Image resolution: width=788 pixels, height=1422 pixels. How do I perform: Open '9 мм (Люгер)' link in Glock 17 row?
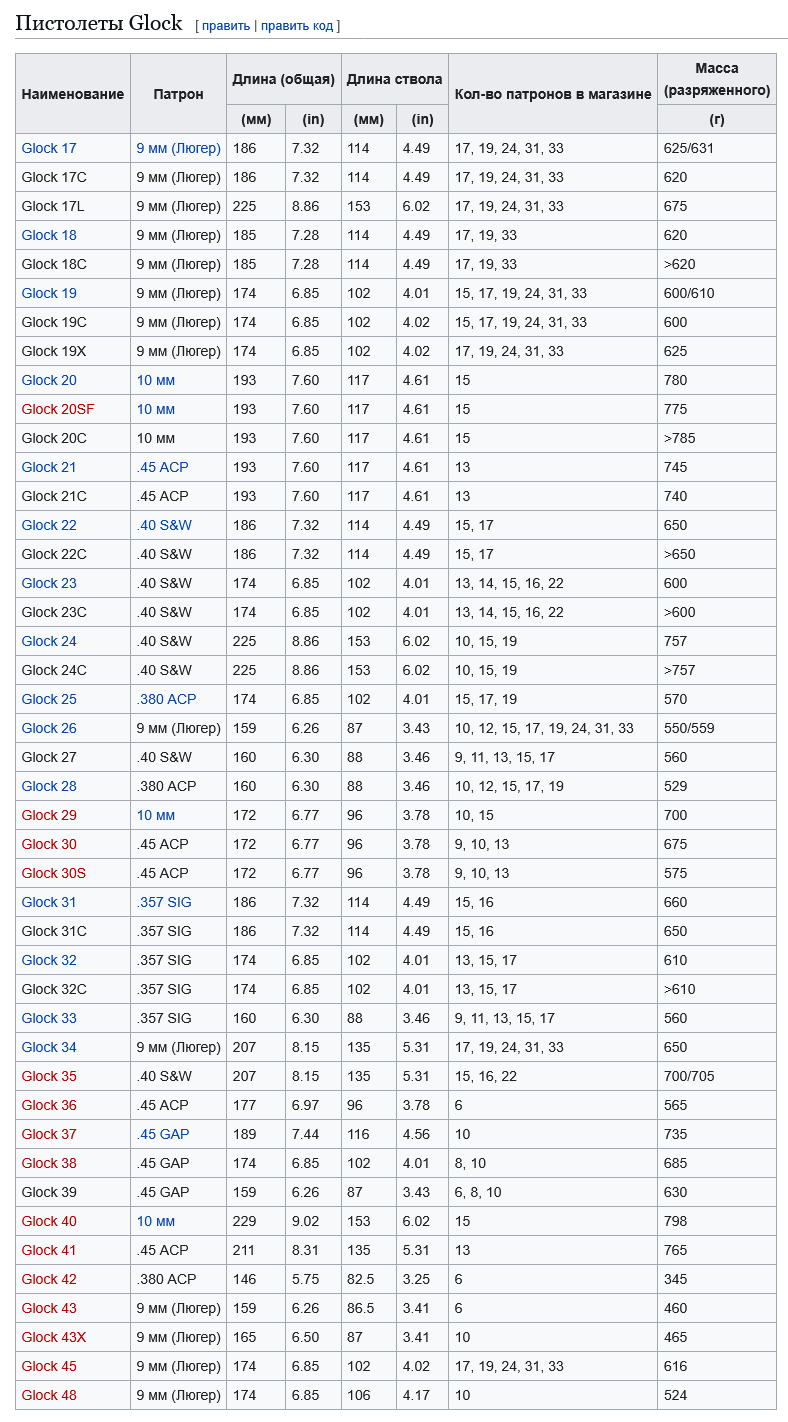(x=179, y=148)
